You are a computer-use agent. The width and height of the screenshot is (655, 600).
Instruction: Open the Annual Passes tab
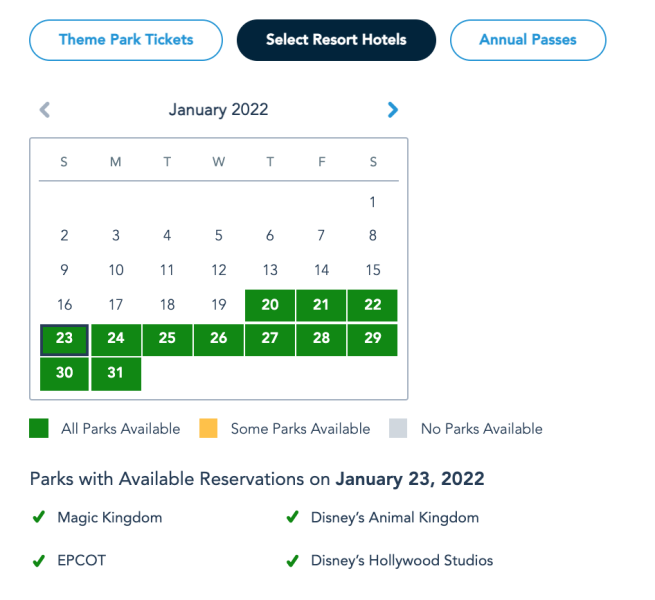click(x=528, y=41)
